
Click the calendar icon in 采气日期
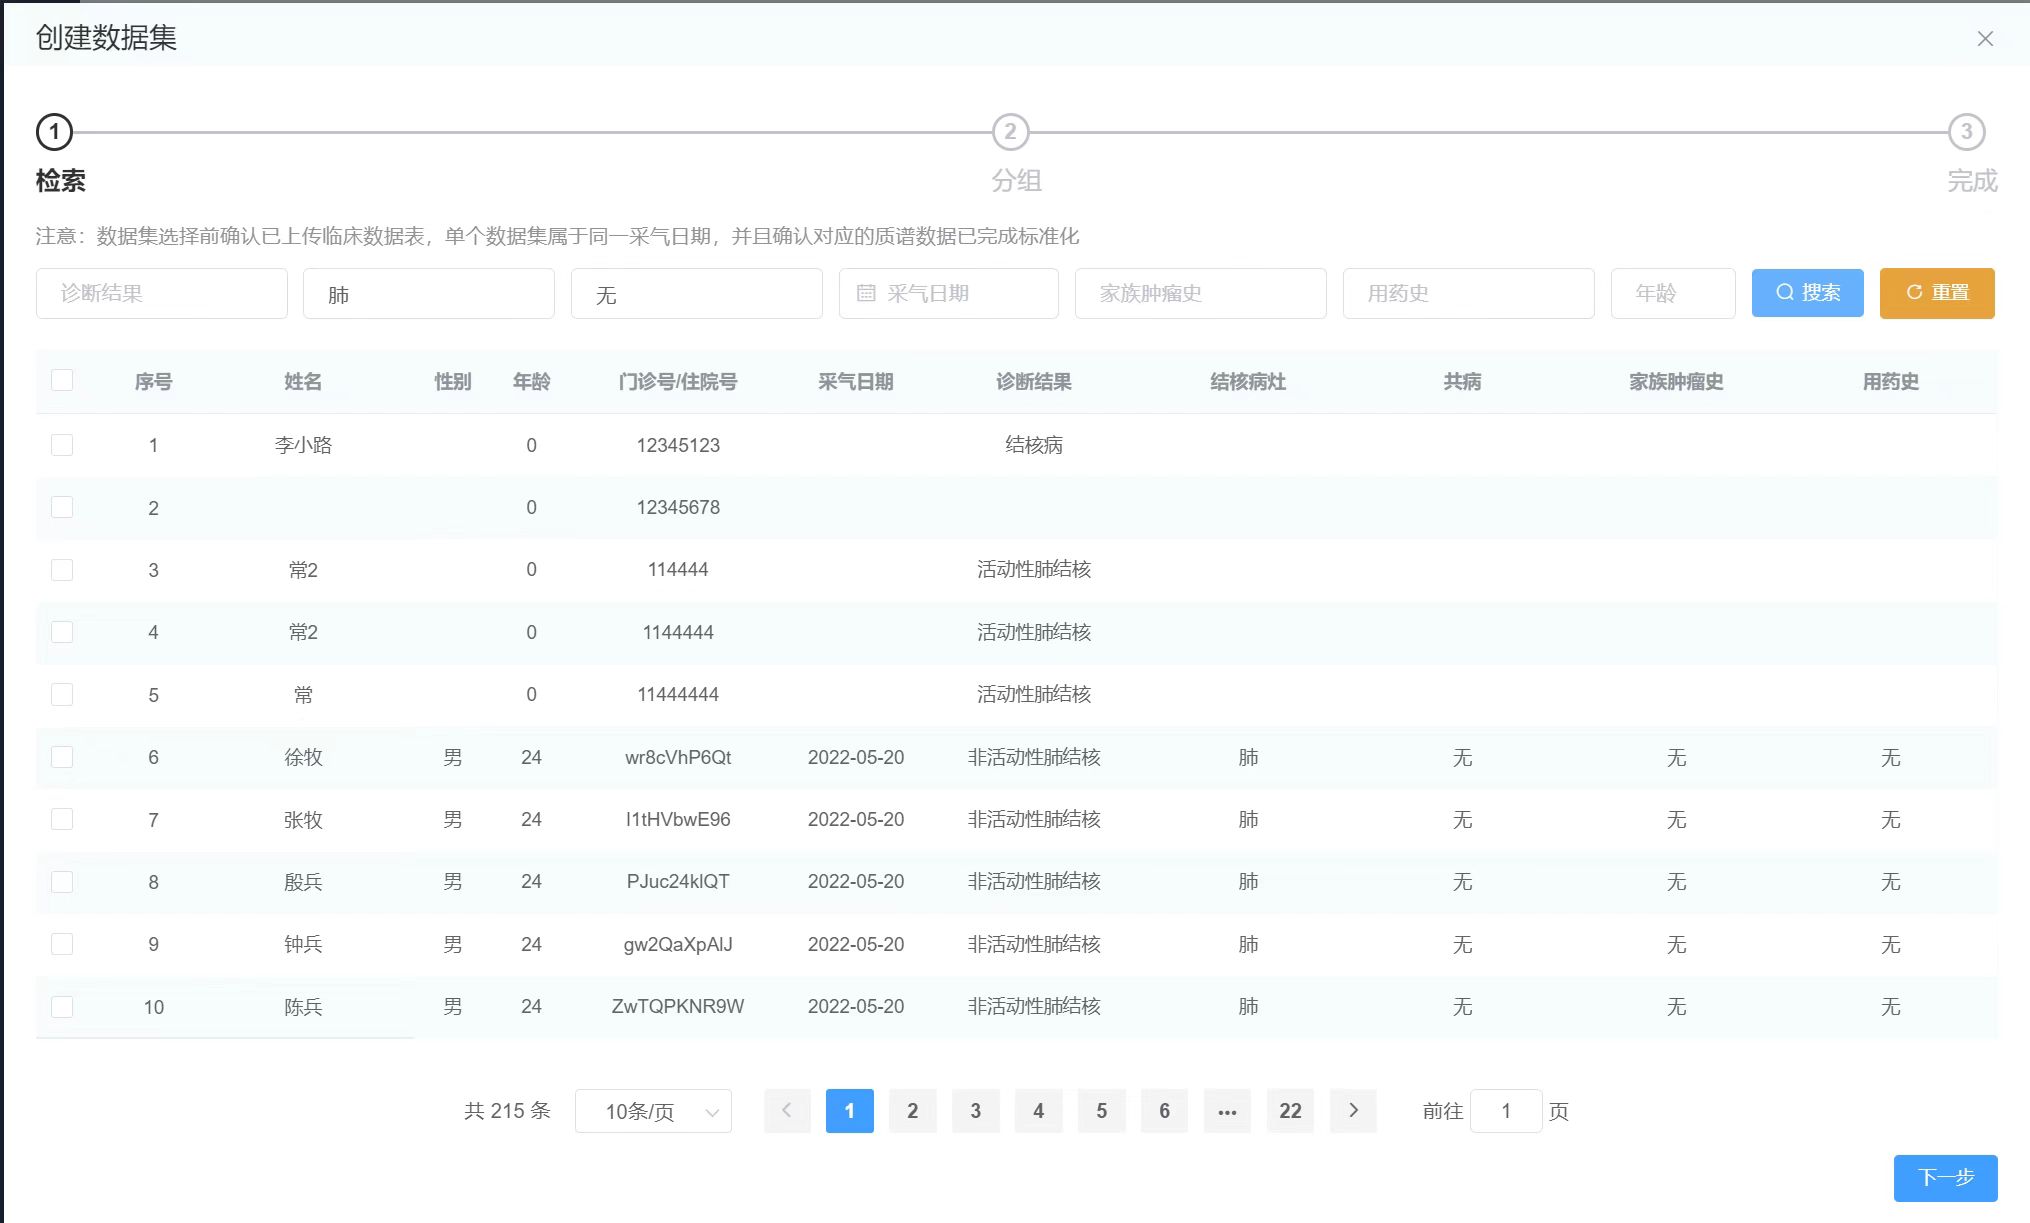tap(866, 293)
